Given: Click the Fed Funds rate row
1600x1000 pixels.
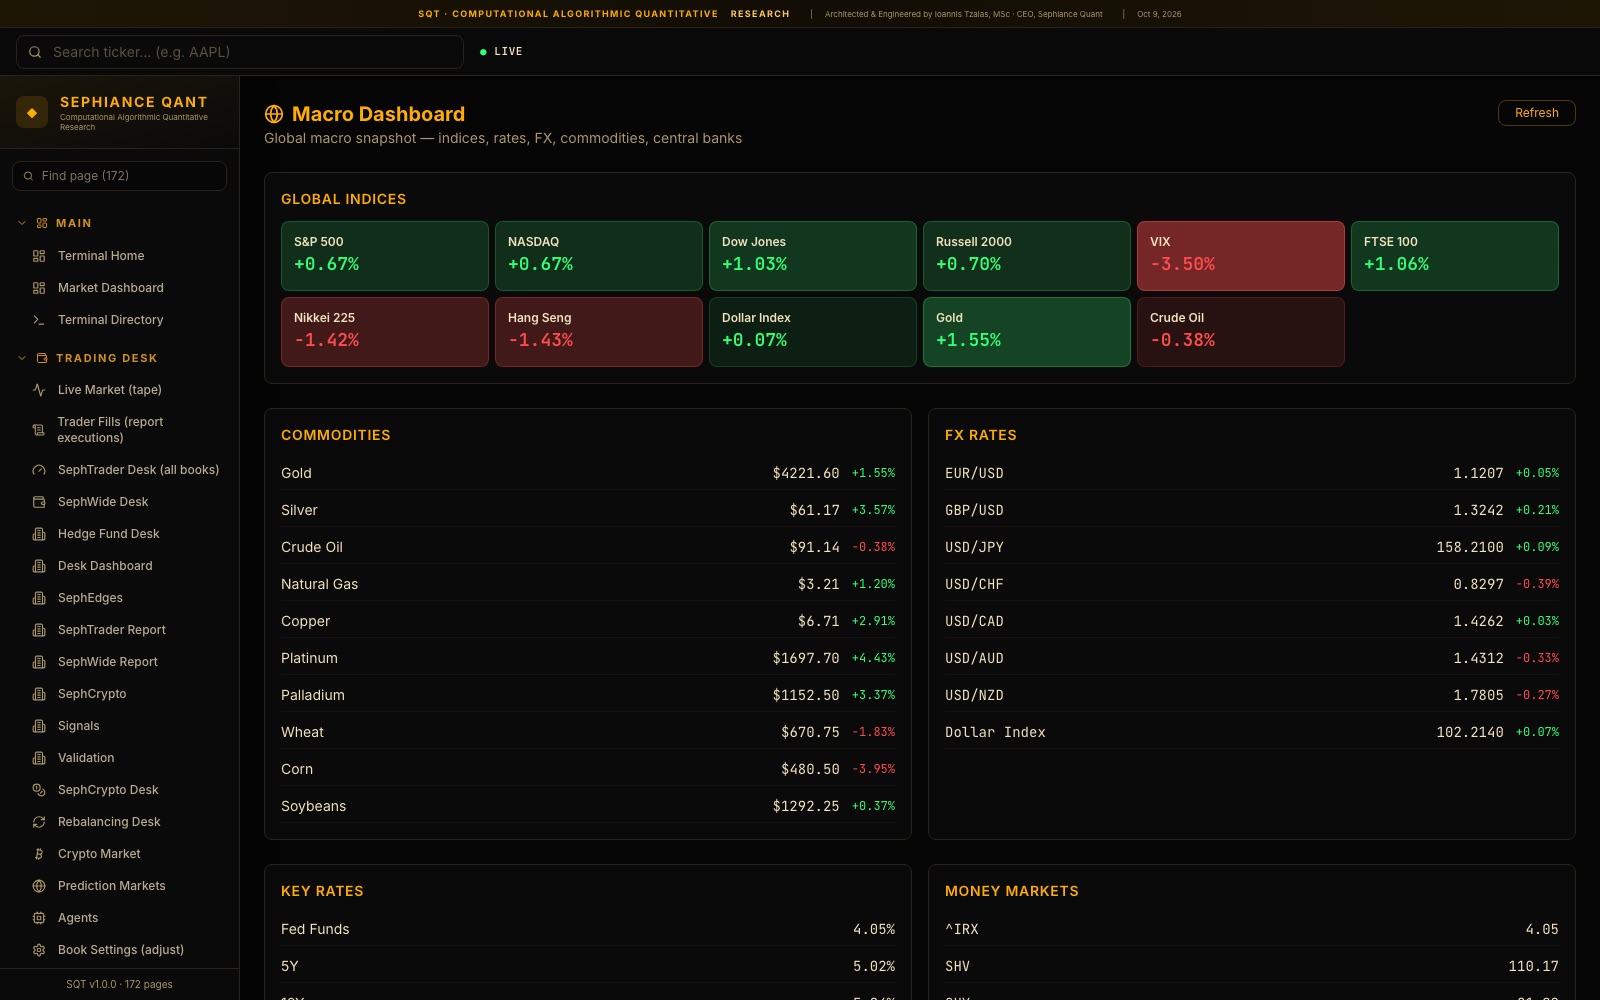Looking at the screenshot, I should click(588, 929).
